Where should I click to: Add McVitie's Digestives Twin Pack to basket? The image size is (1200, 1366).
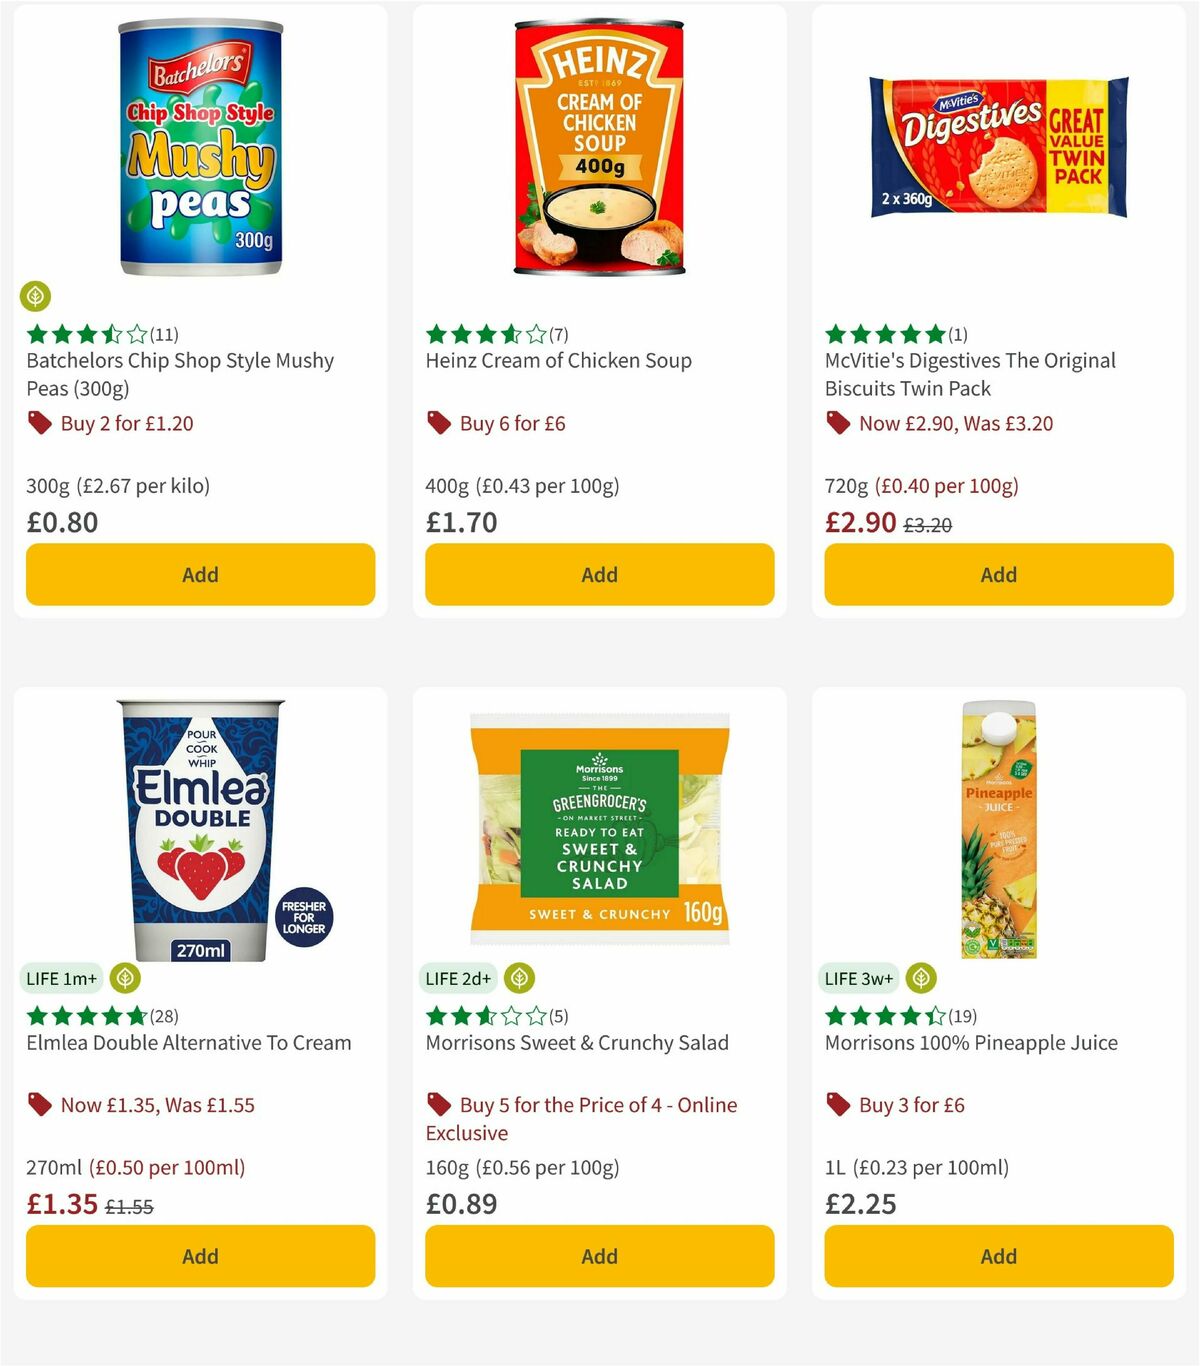click(x=998, y=574)
